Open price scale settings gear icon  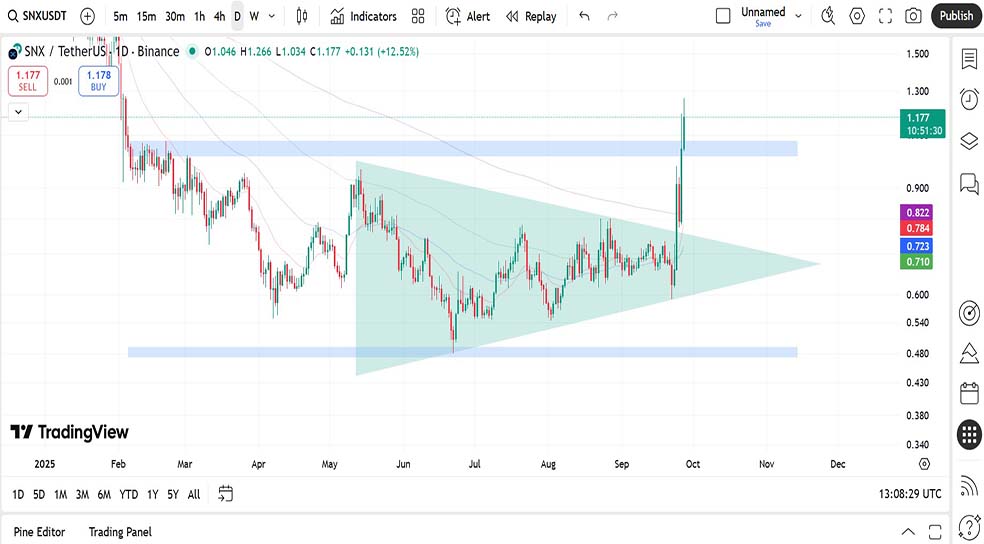924,464
